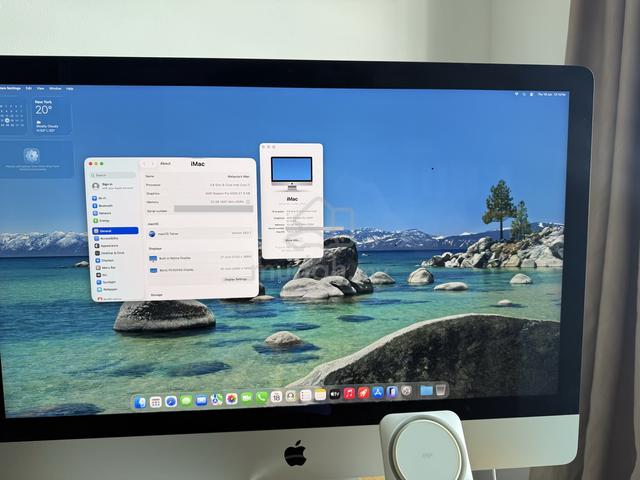The height and width of the screenshot is (480, 640).
Task: Open the App Store in Dock
Action: click(378, 392)
